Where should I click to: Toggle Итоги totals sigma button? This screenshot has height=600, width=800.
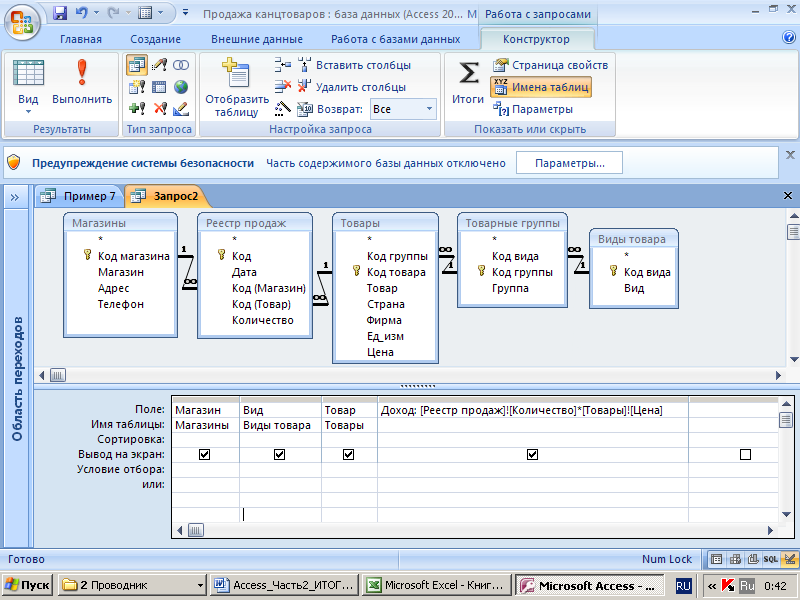click(x=468, y=82)
